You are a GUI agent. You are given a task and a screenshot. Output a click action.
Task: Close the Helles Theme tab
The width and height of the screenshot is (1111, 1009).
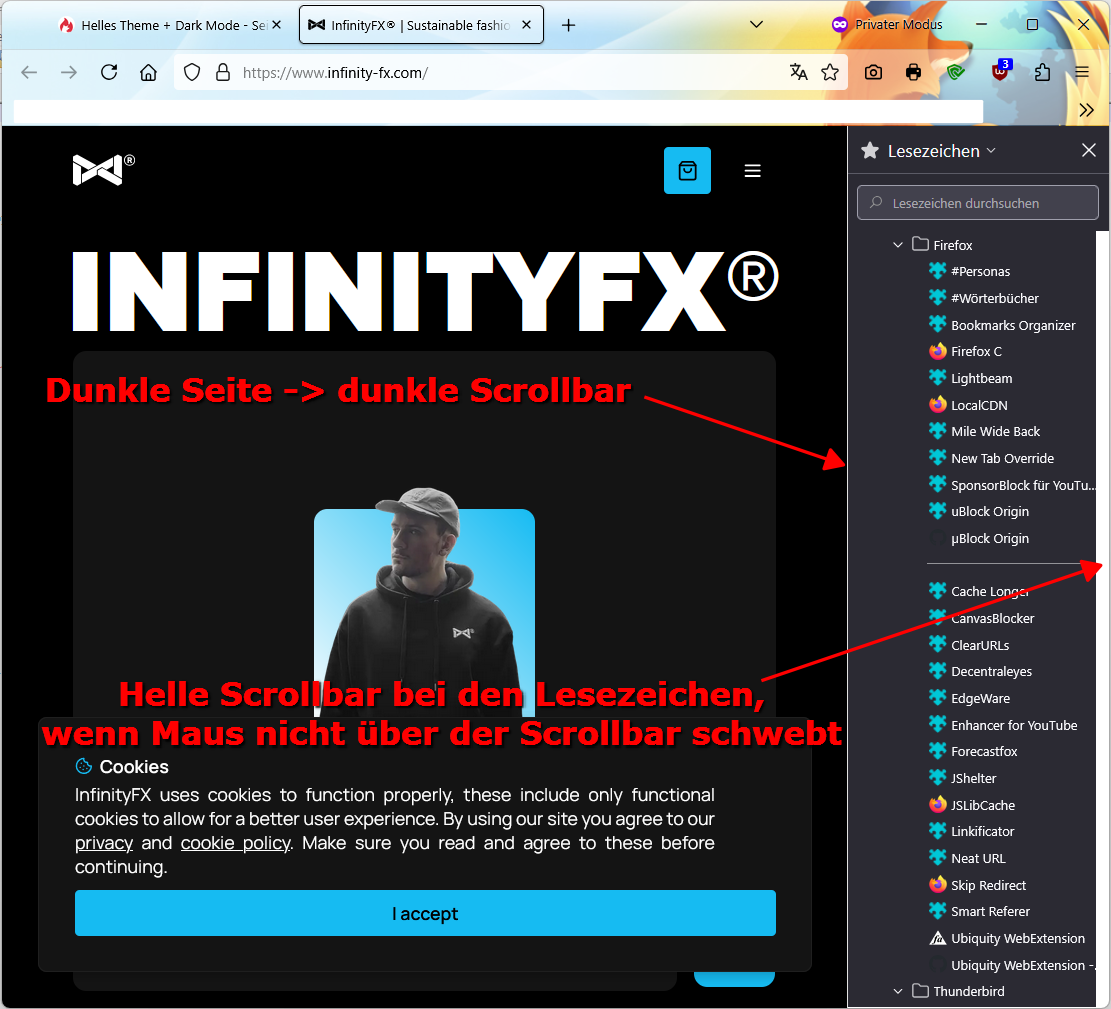(276, 25)
